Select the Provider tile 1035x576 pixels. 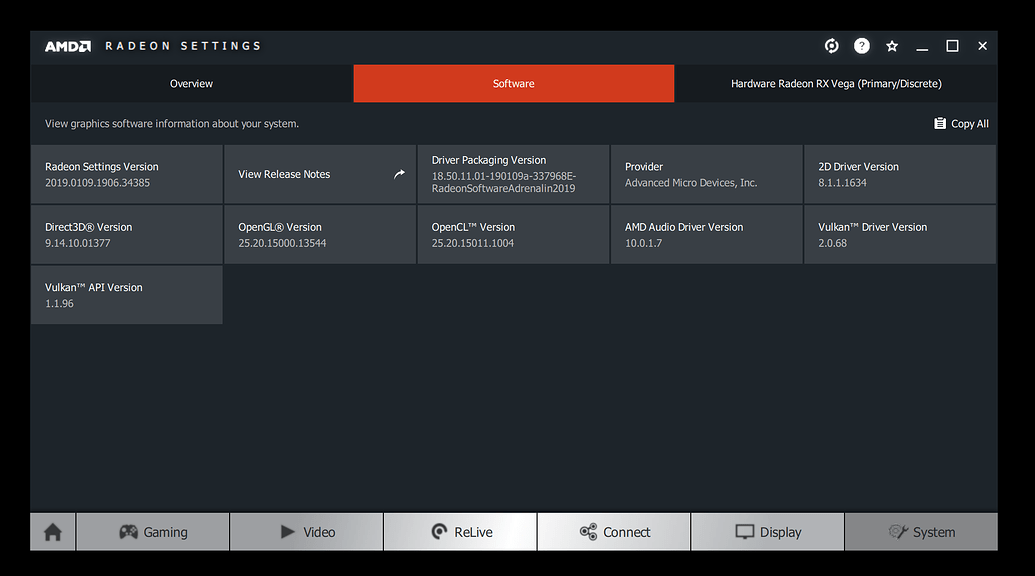click(707, 174)
